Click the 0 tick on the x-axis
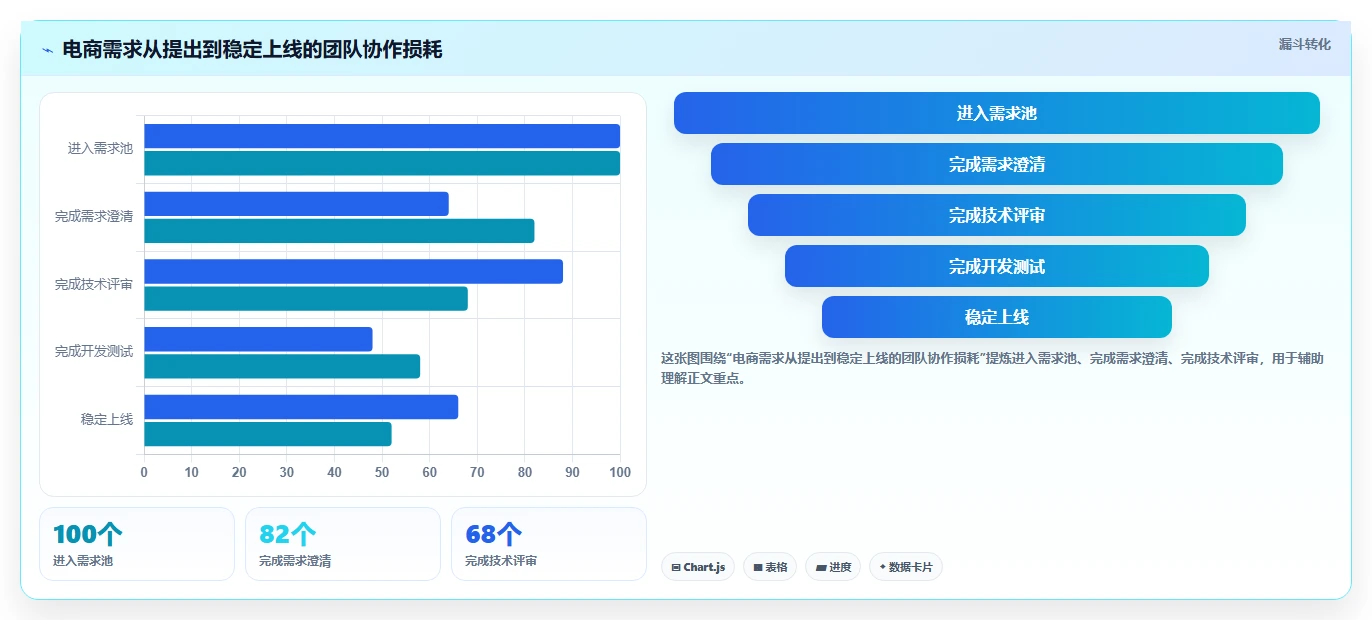Screen dimensions: 1372x620 [144, 472]
